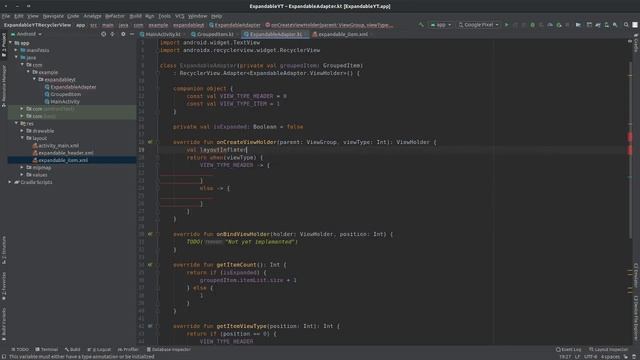Click override gutter icon beside getItemCount
This screenshot has height=360, width=640.
coord(150,265)
